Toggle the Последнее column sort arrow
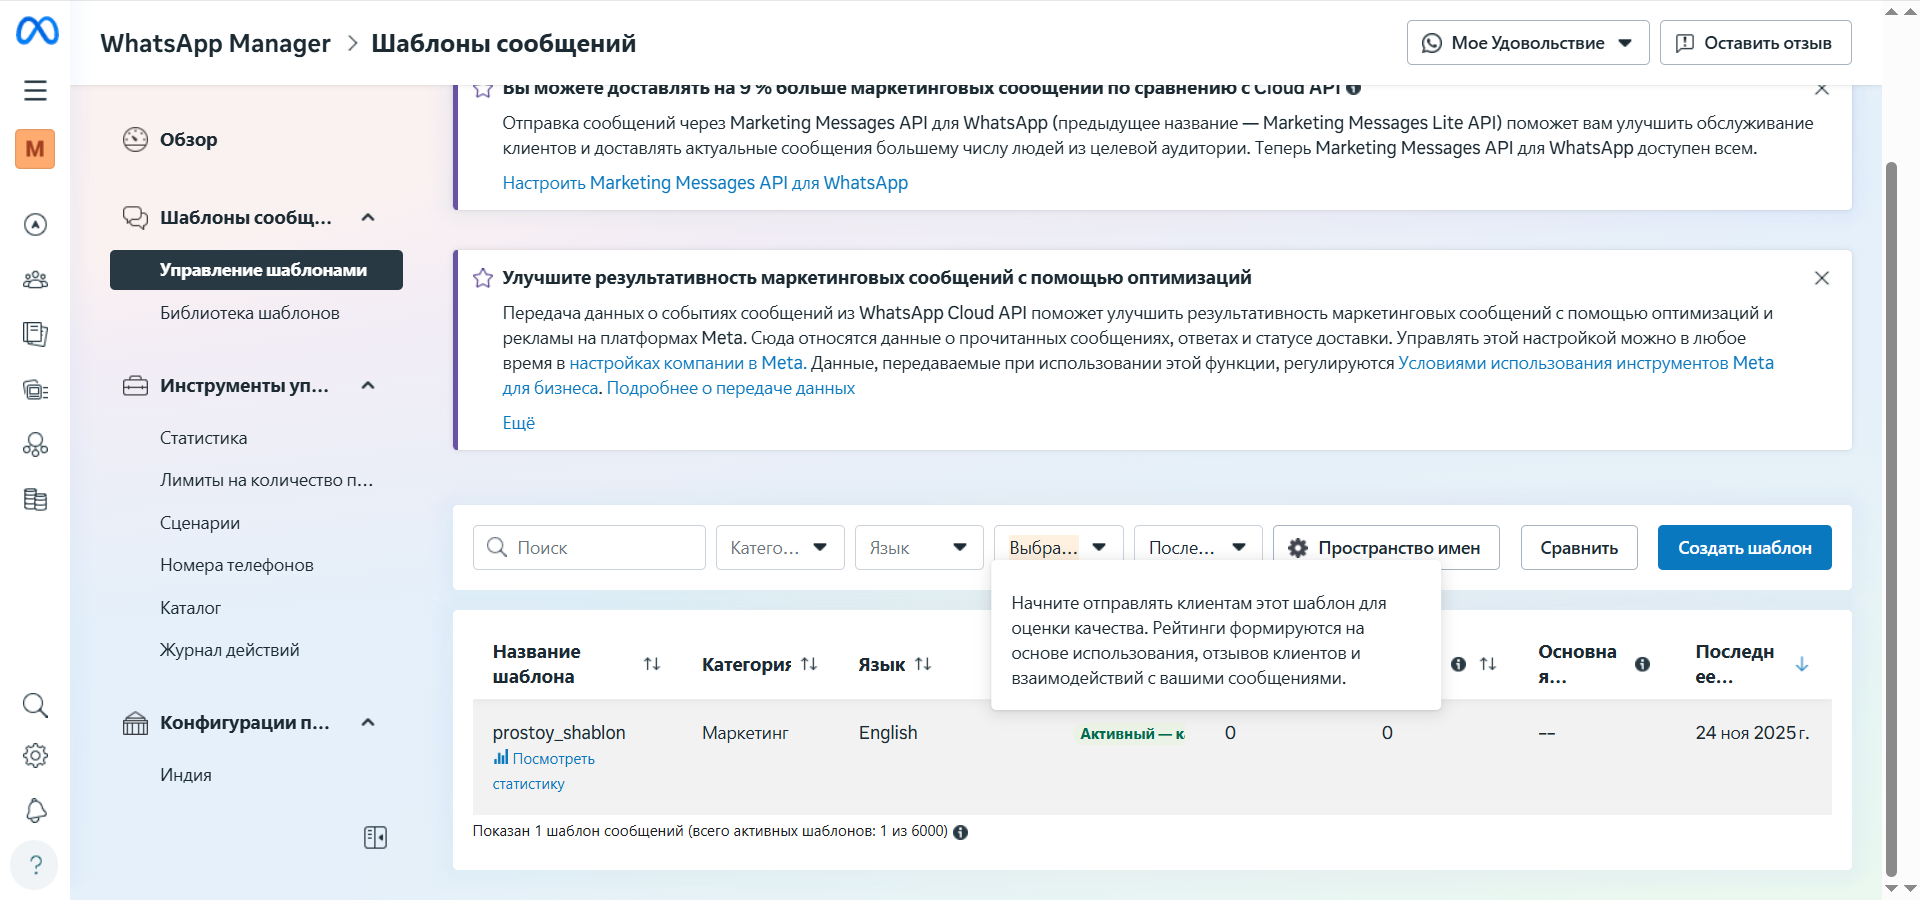This screenshot has height=900, width=1920. click(1802, 664)
